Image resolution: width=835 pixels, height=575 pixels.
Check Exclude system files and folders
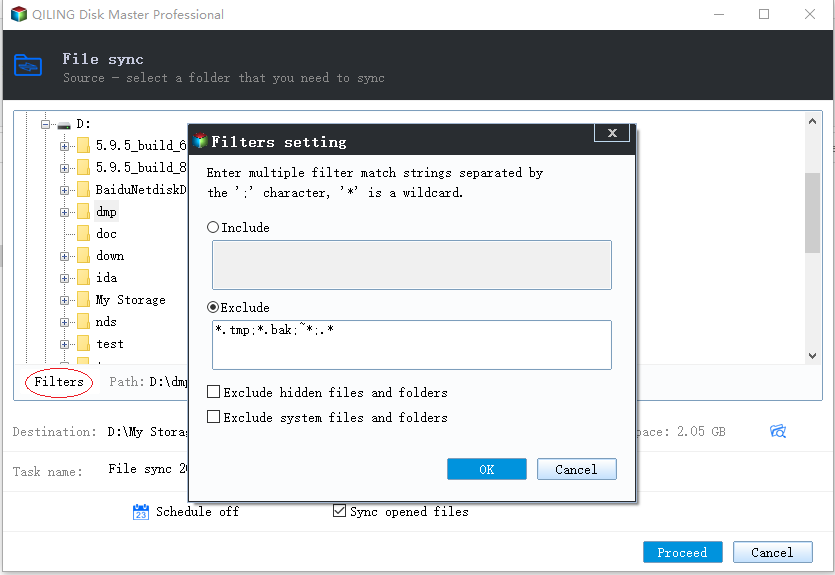point(214,417)
